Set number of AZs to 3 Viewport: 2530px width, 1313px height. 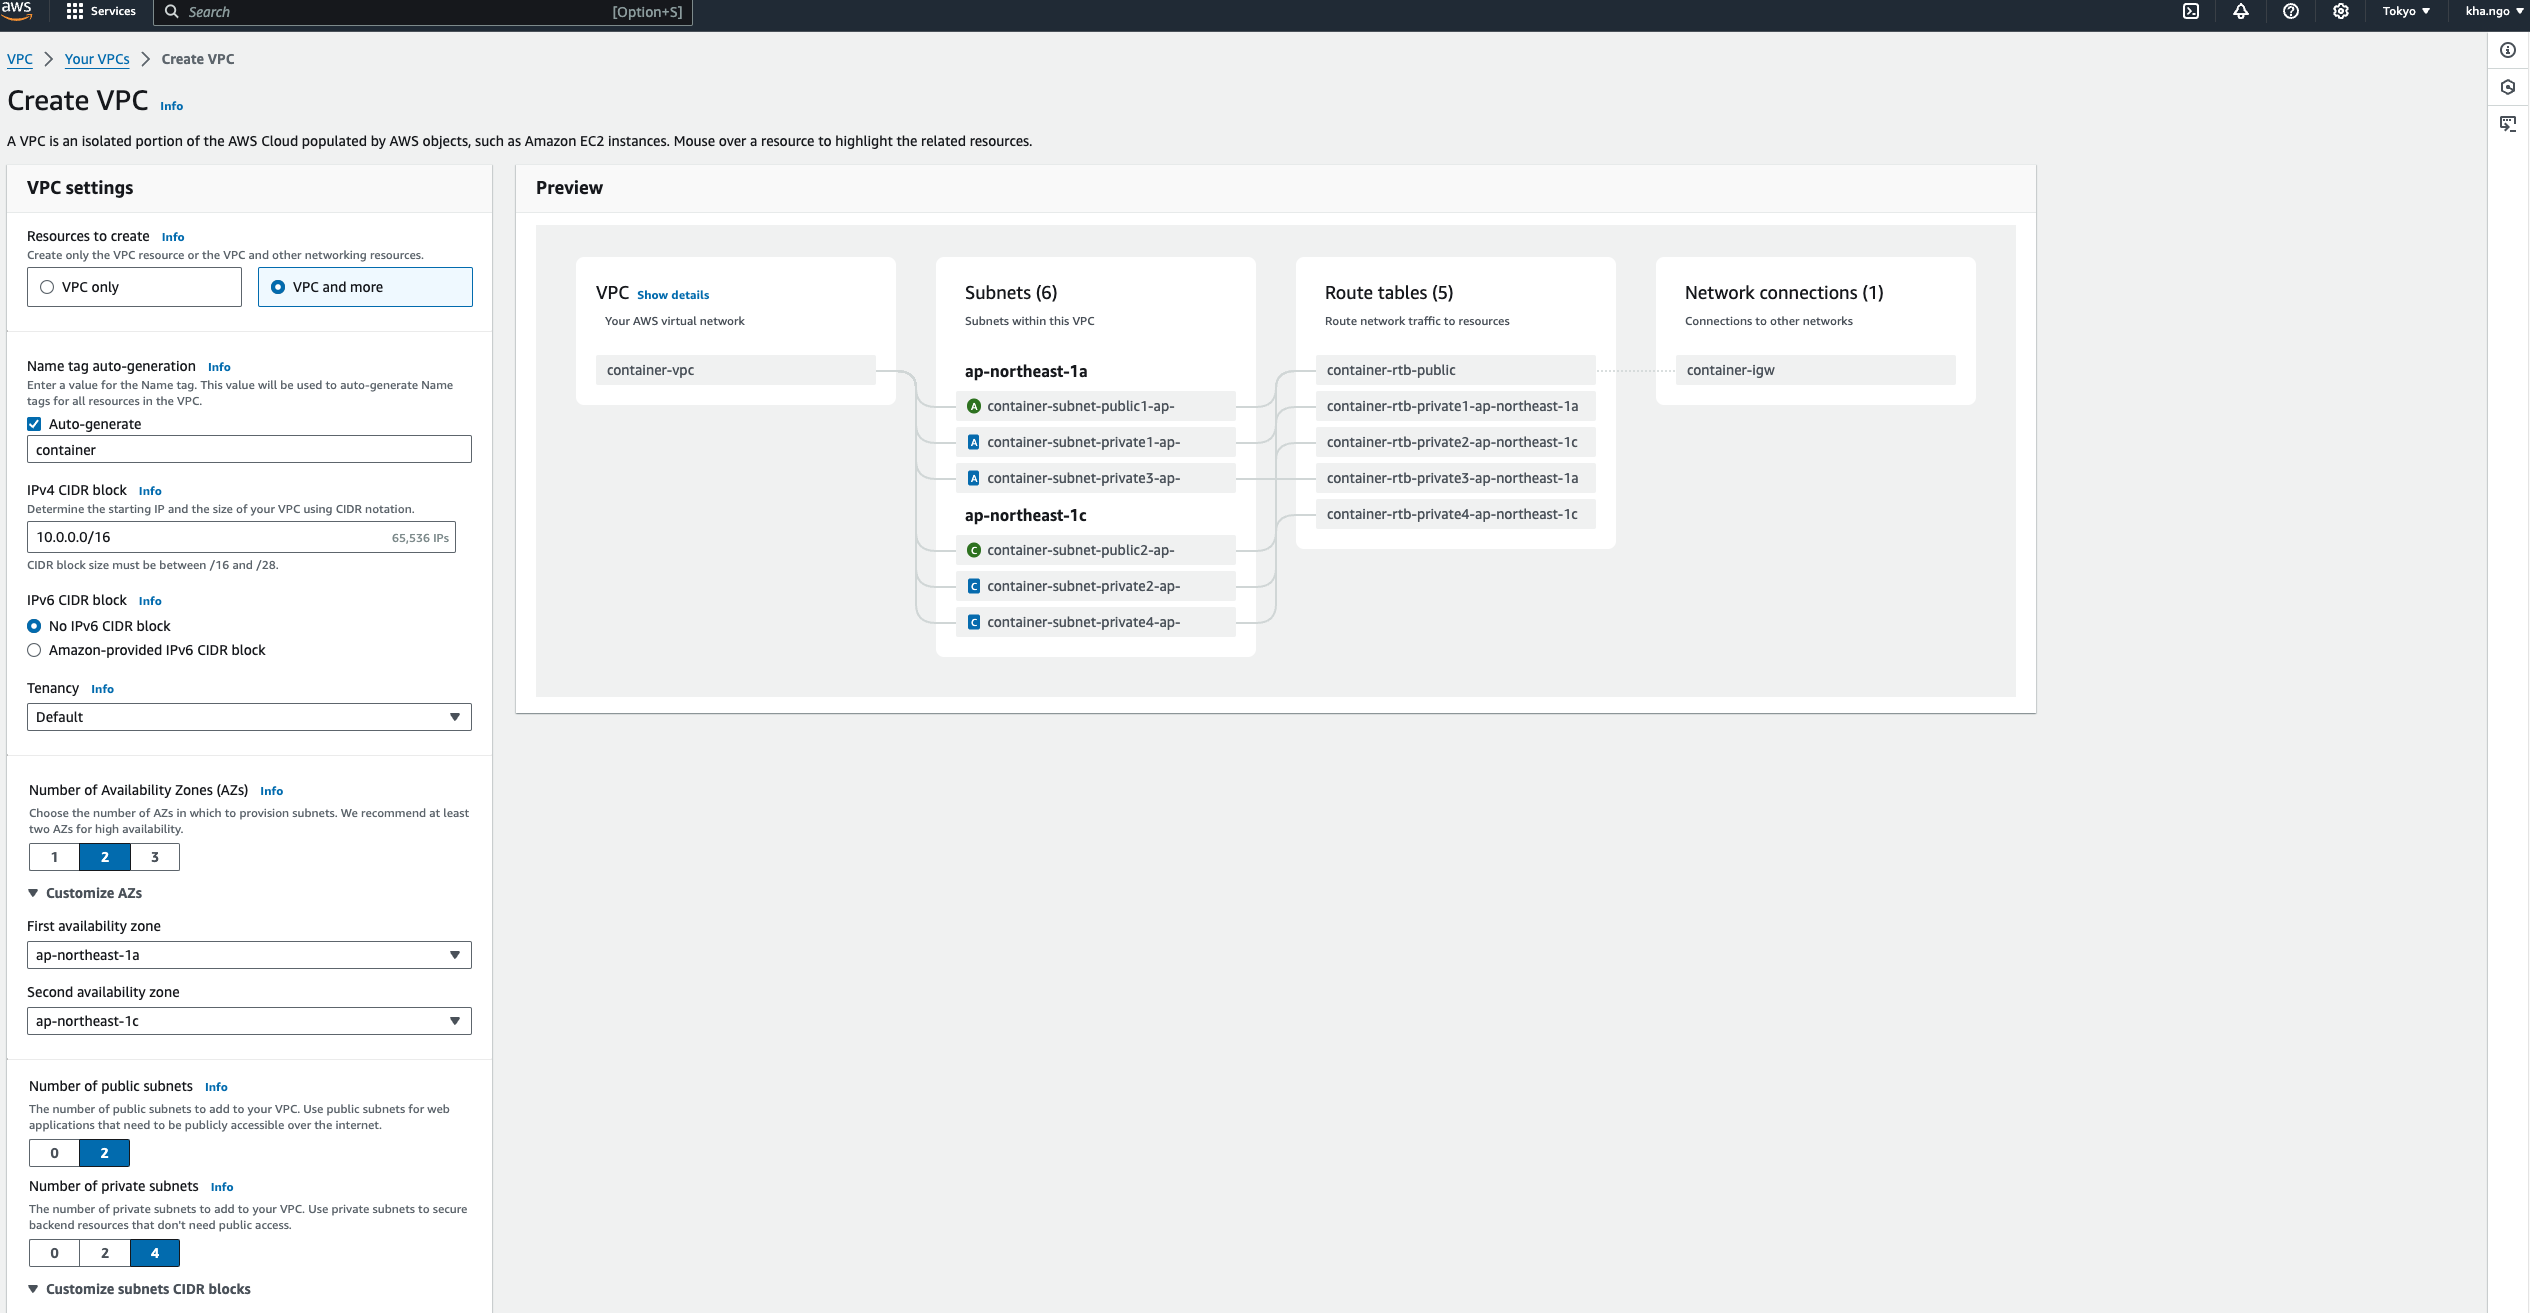click(155, 857)
